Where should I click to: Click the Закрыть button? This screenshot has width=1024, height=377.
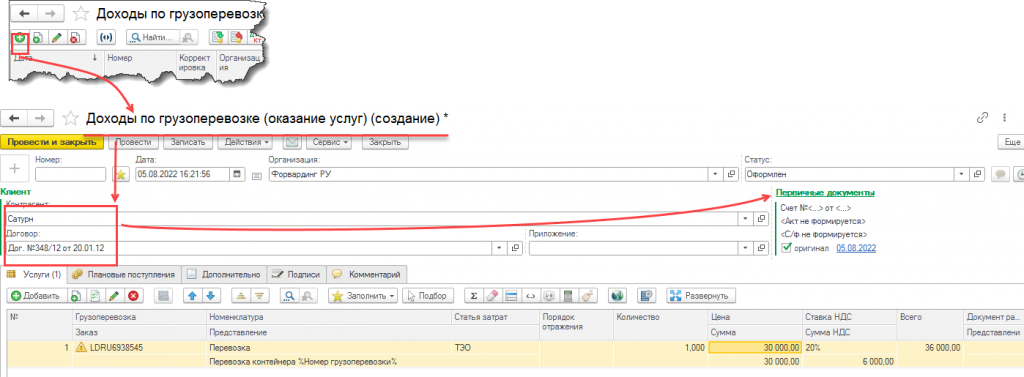click(x=385, y=142)
